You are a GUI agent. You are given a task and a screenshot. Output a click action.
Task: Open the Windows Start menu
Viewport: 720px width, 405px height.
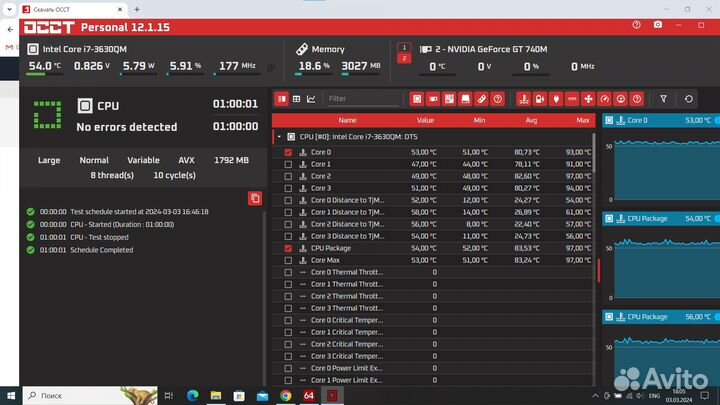tap(11, 395)
